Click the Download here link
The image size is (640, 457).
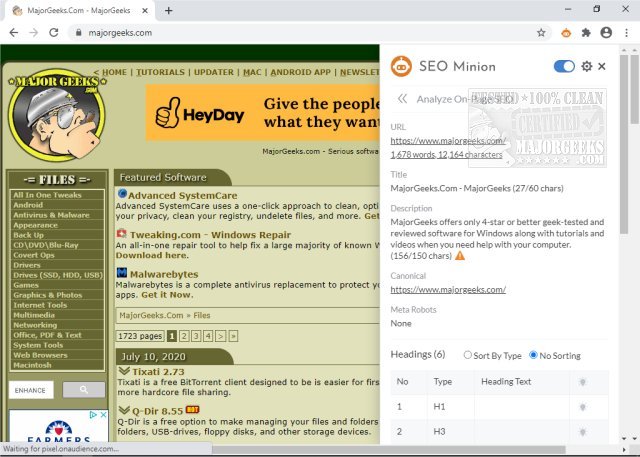pyautogui.click(x=152, y=255)
